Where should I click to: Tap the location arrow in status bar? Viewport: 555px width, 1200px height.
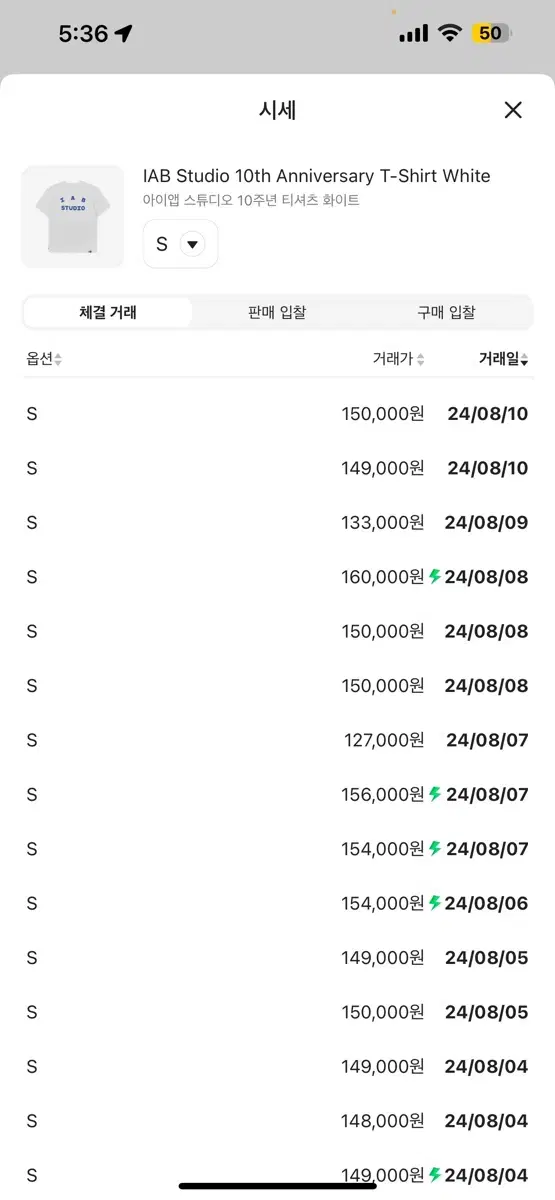[x=124, y=33]
